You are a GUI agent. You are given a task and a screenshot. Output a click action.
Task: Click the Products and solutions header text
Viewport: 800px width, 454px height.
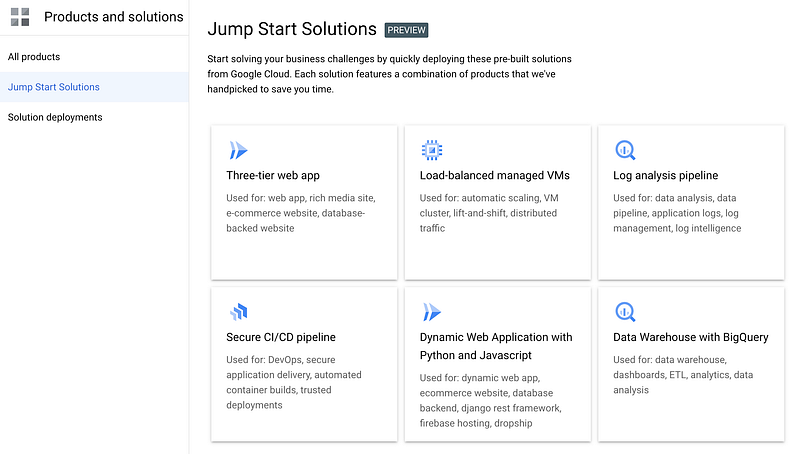(x=114, y=17)
